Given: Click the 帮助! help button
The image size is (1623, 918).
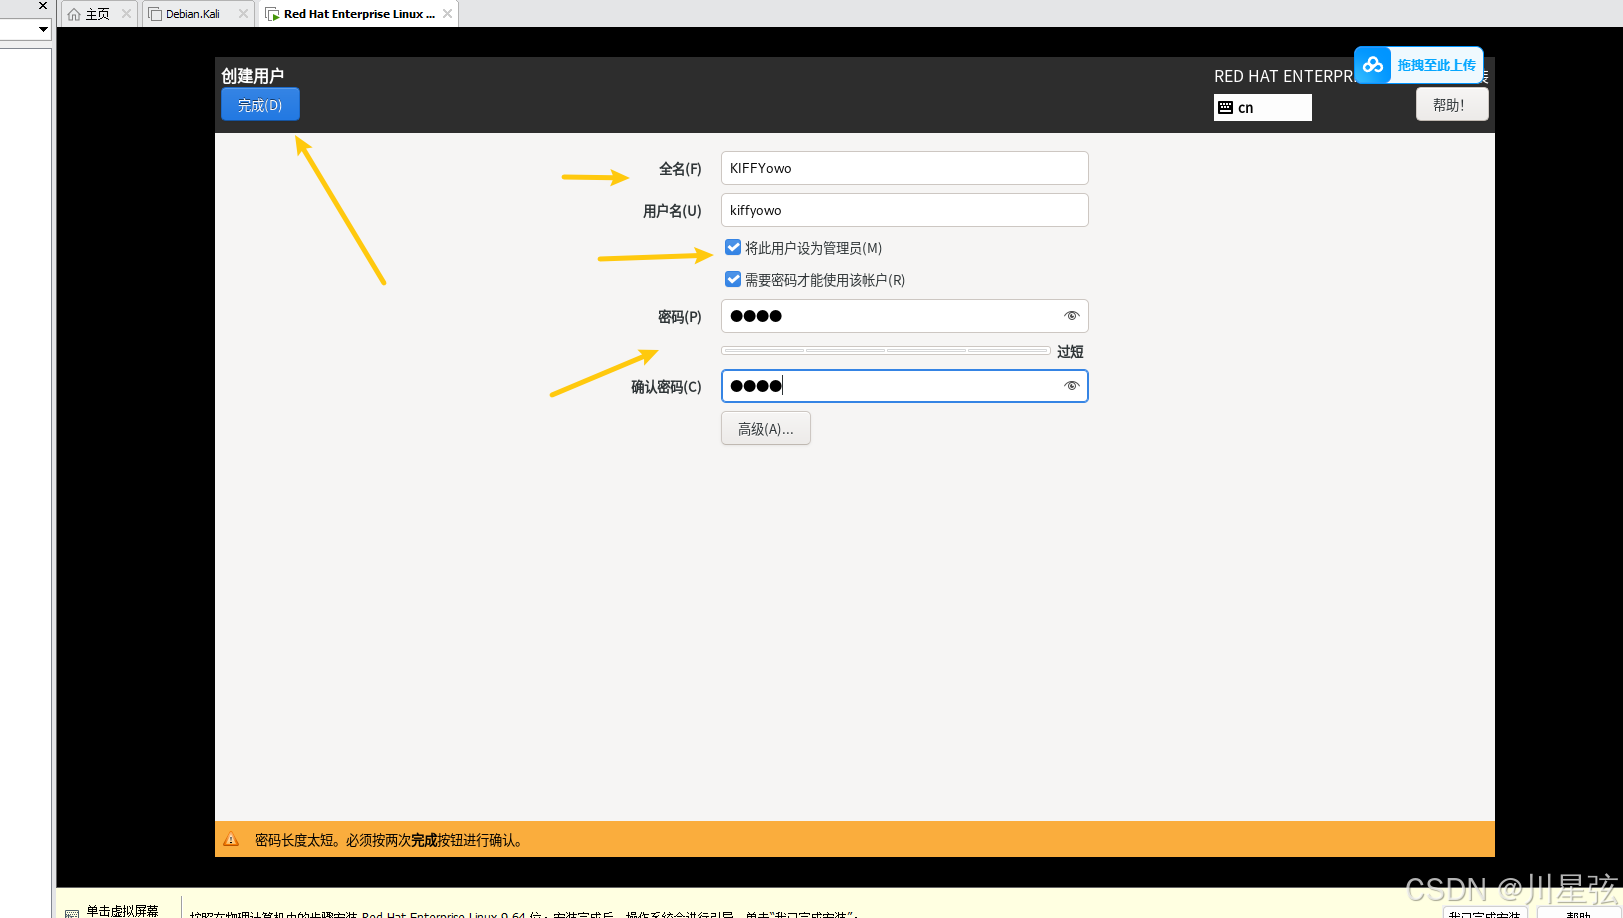Looking at the screenshot, I should (x=1451, y=105).
